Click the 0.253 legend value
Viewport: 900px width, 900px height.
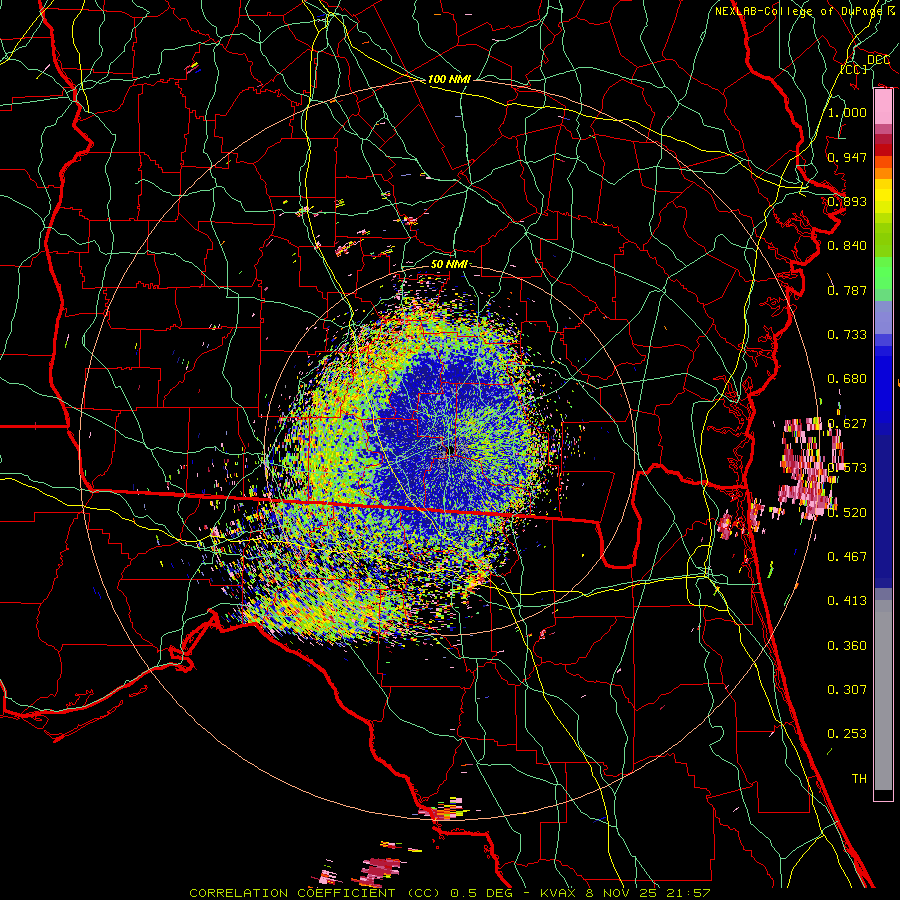(x=847, y=734)
